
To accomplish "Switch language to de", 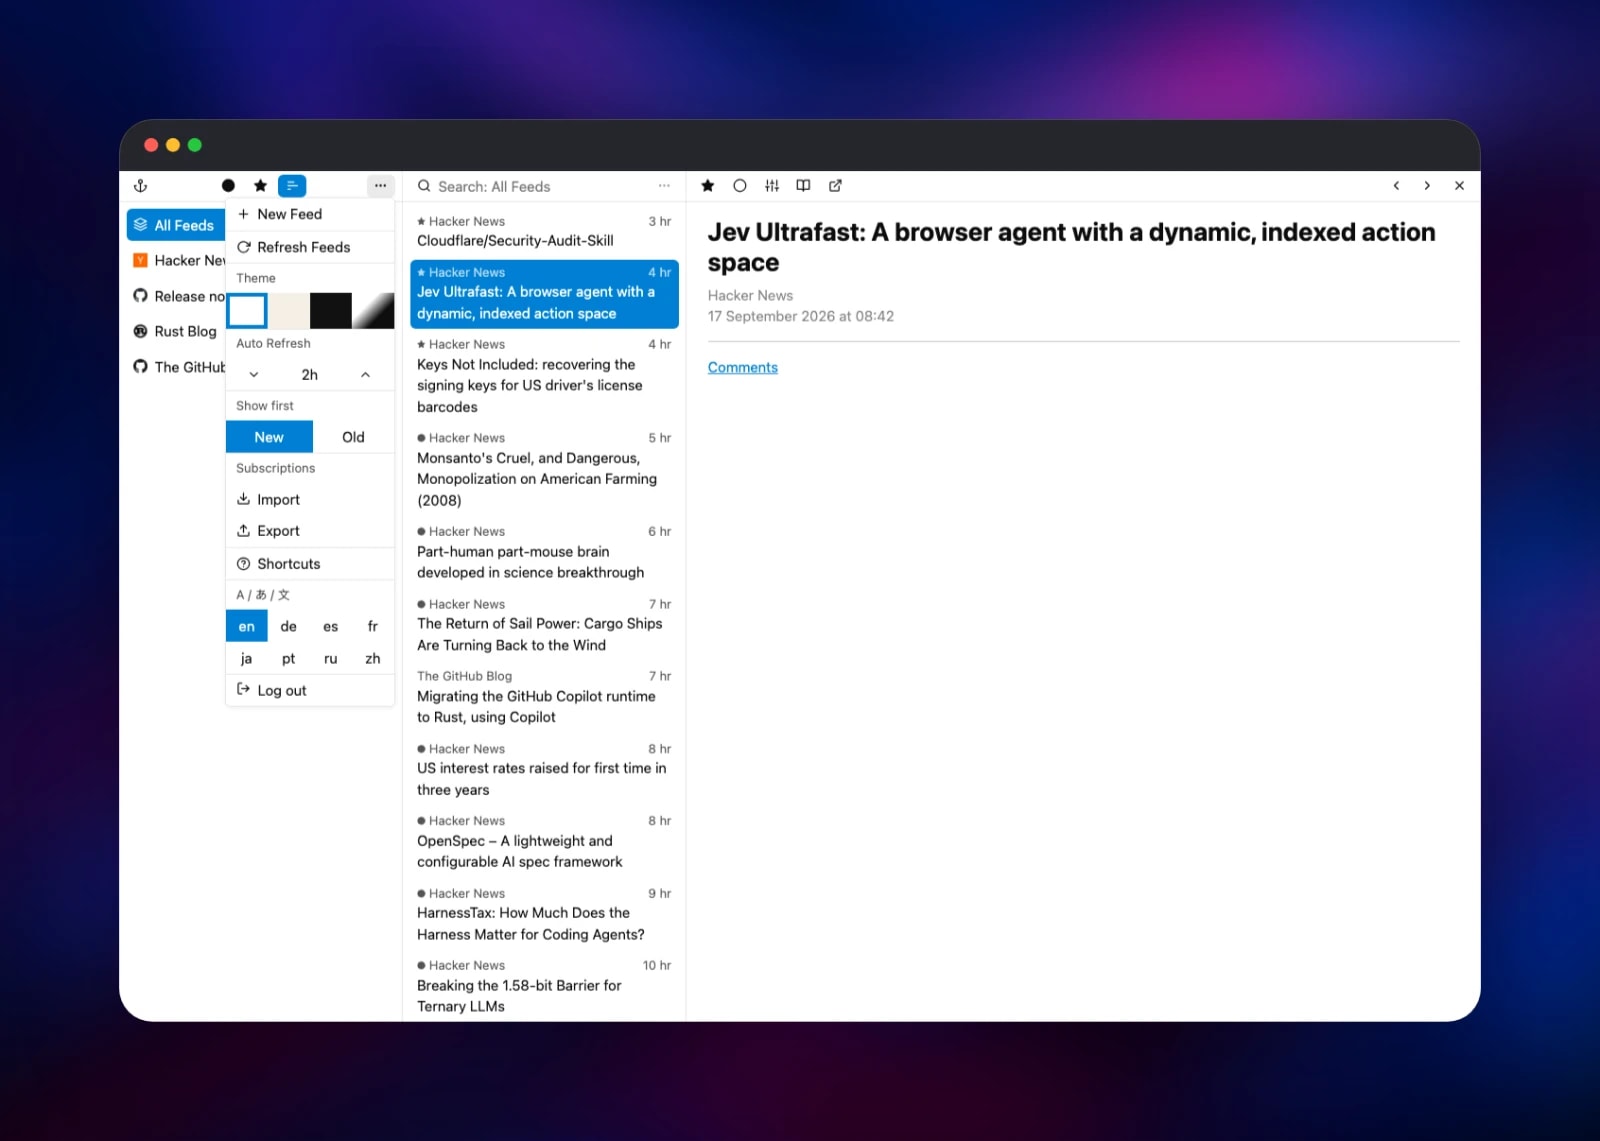I will click(289, 627).
